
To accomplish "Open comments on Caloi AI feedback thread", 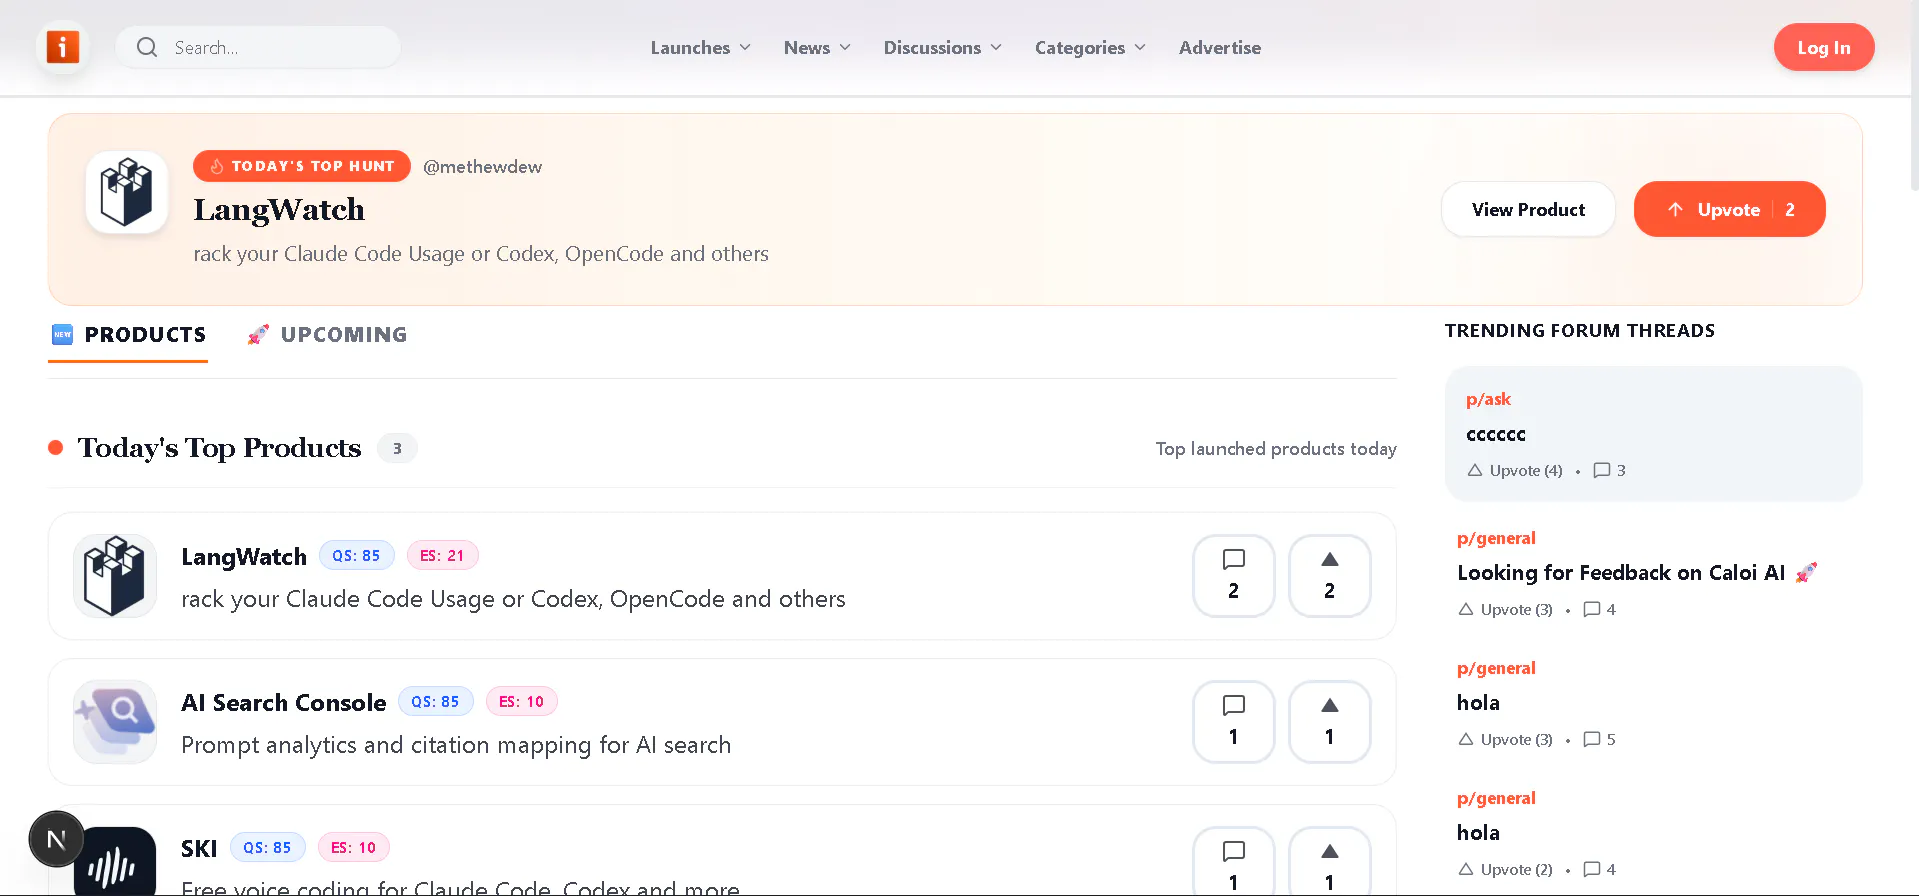I will [x=1600, y=609].
